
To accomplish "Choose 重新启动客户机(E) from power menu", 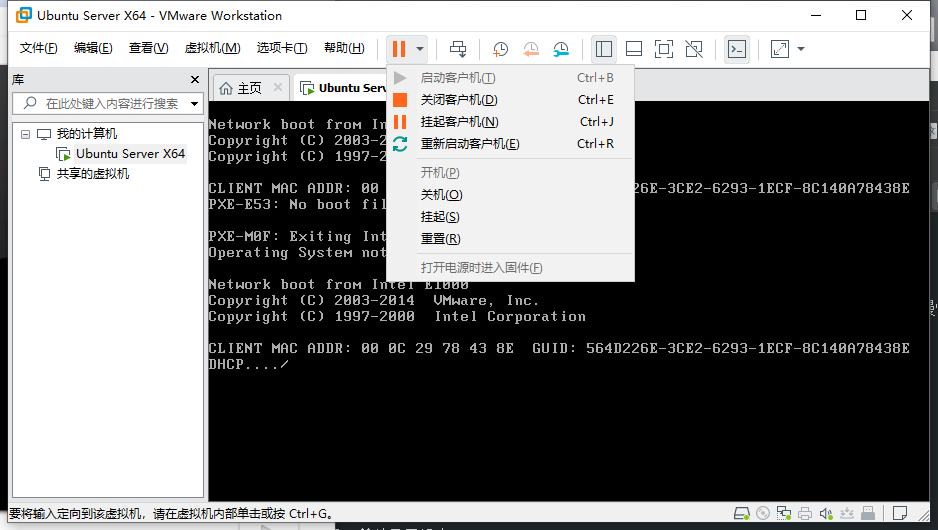I will click(x=510, y=144).
